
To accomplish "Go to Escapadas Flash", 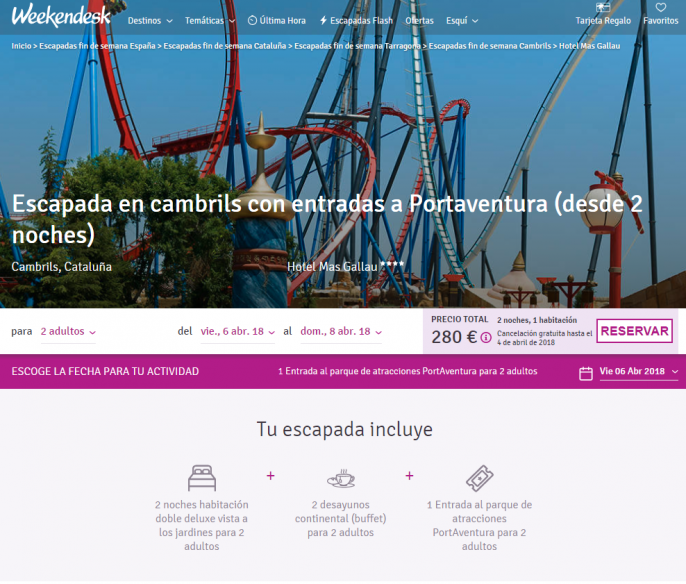I will point(356,20).
